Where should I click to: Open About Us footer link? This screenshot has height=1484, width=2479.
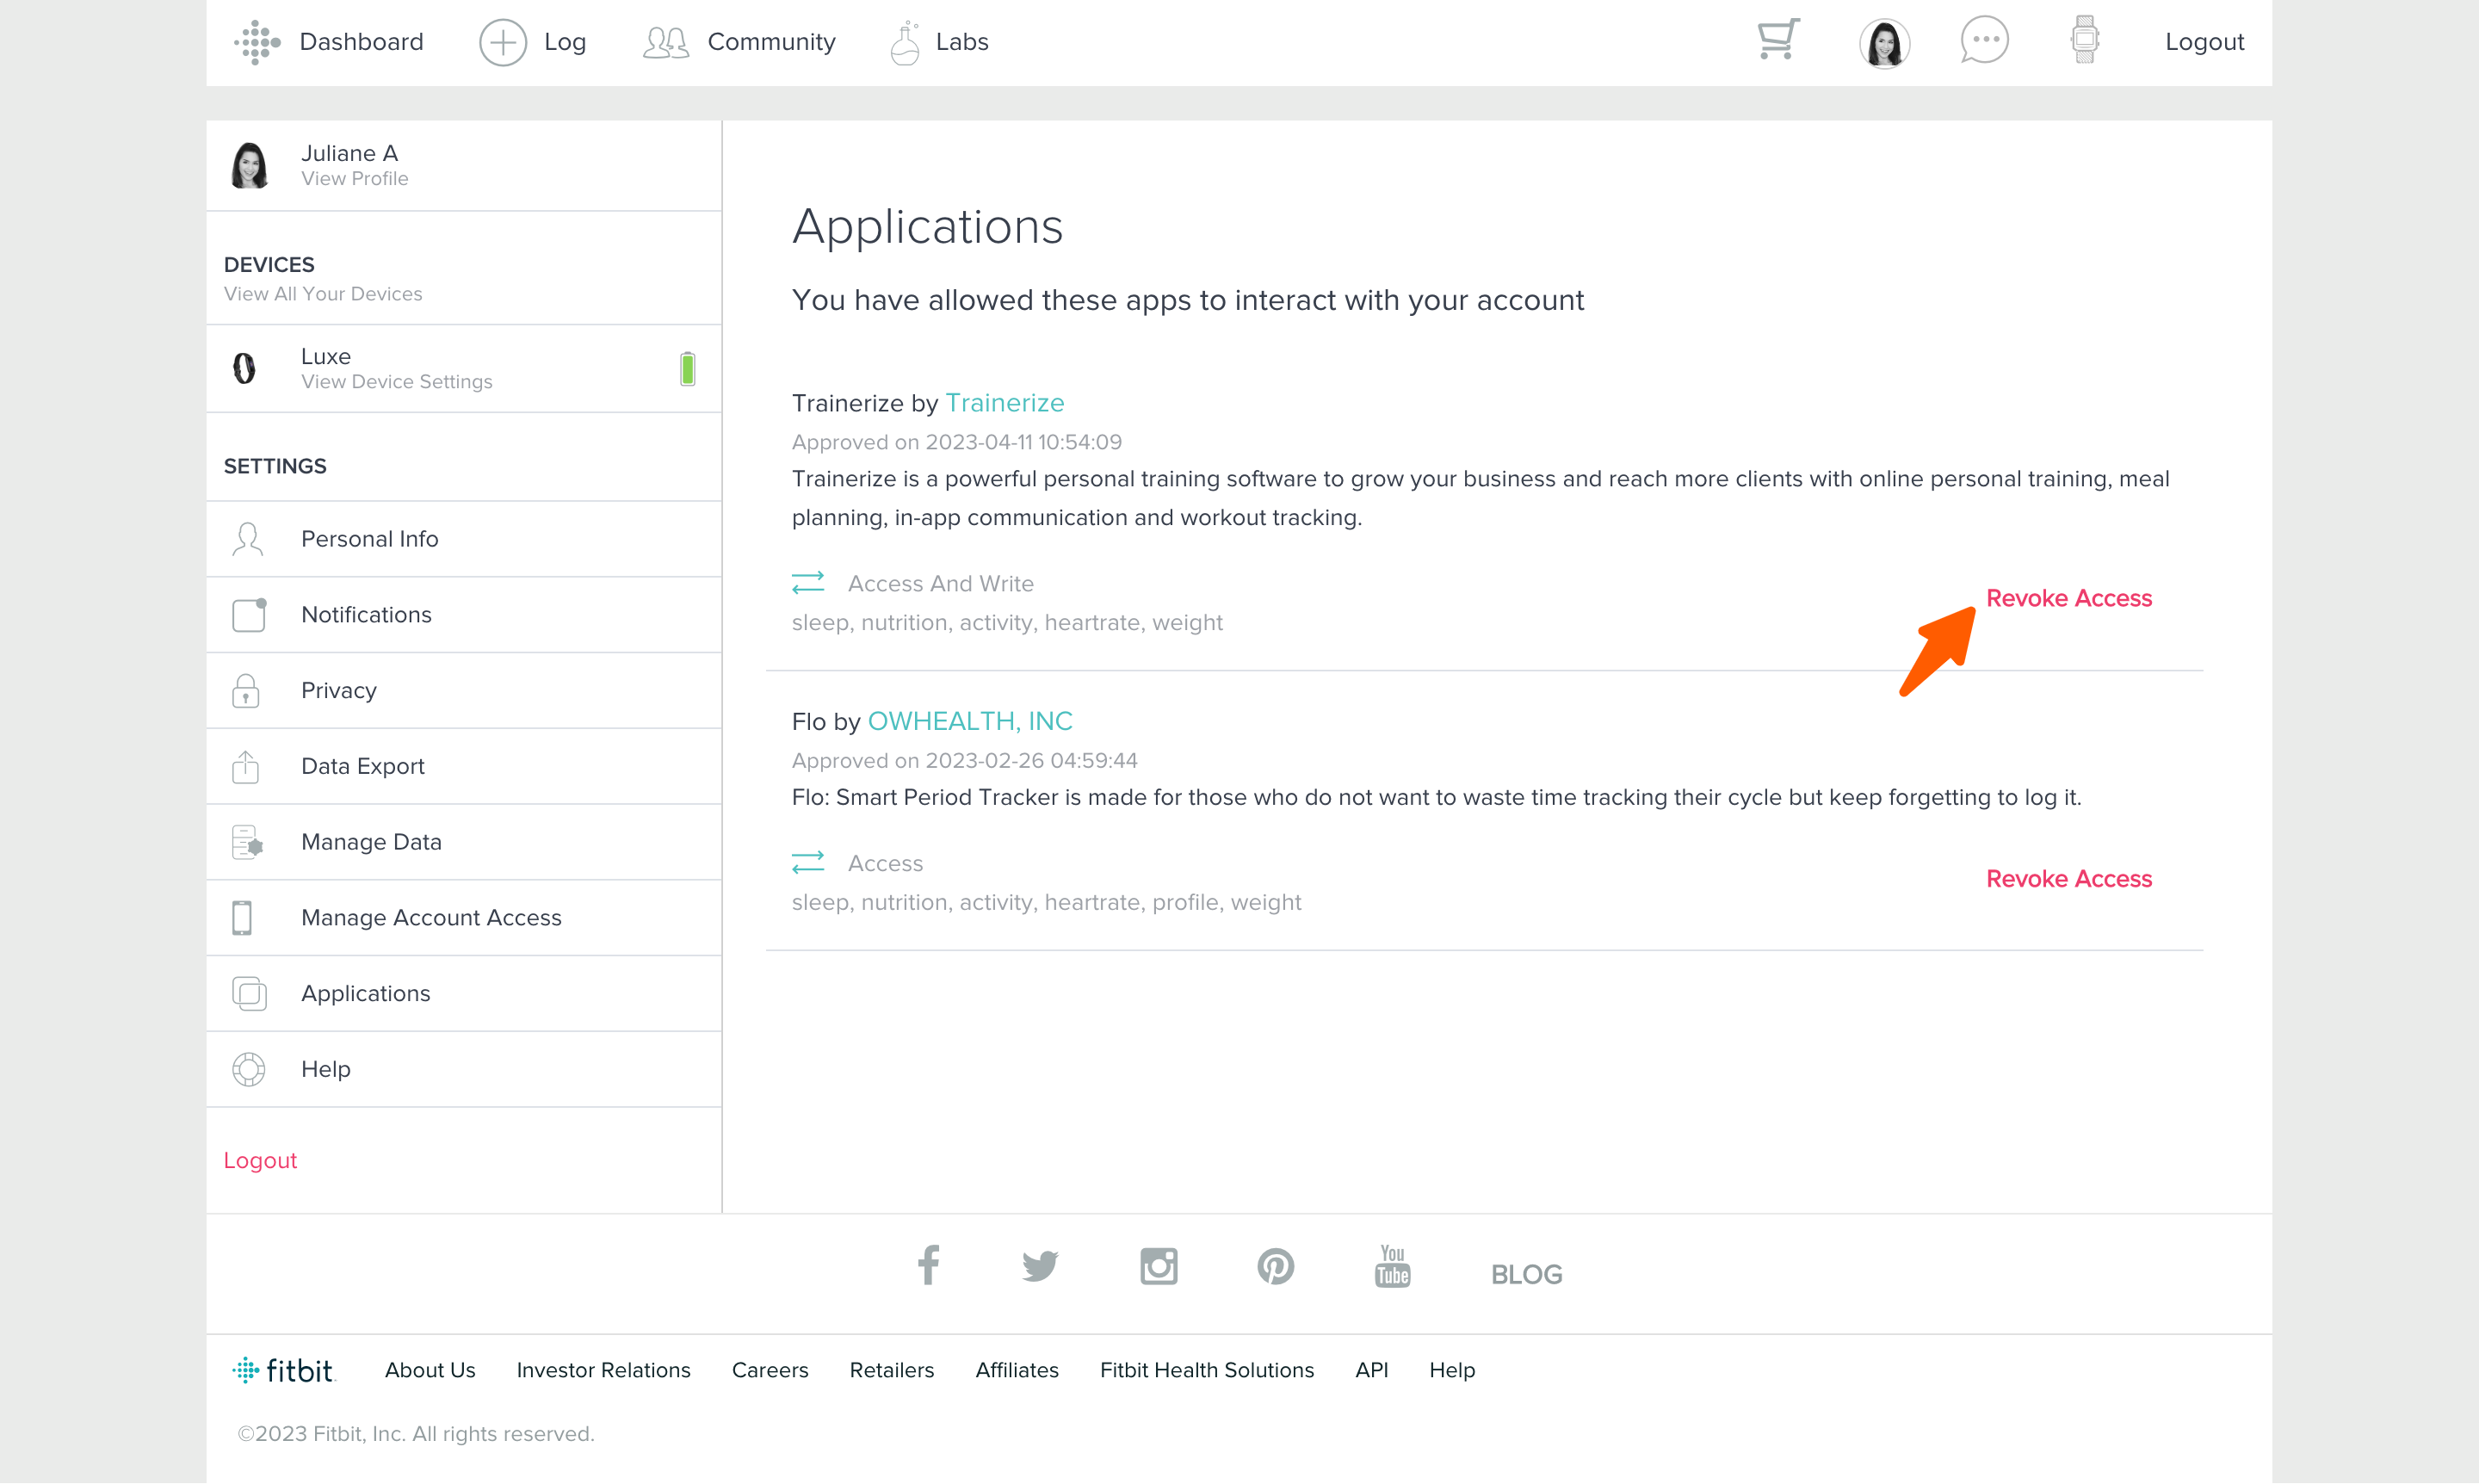[x=430, y=1371]
